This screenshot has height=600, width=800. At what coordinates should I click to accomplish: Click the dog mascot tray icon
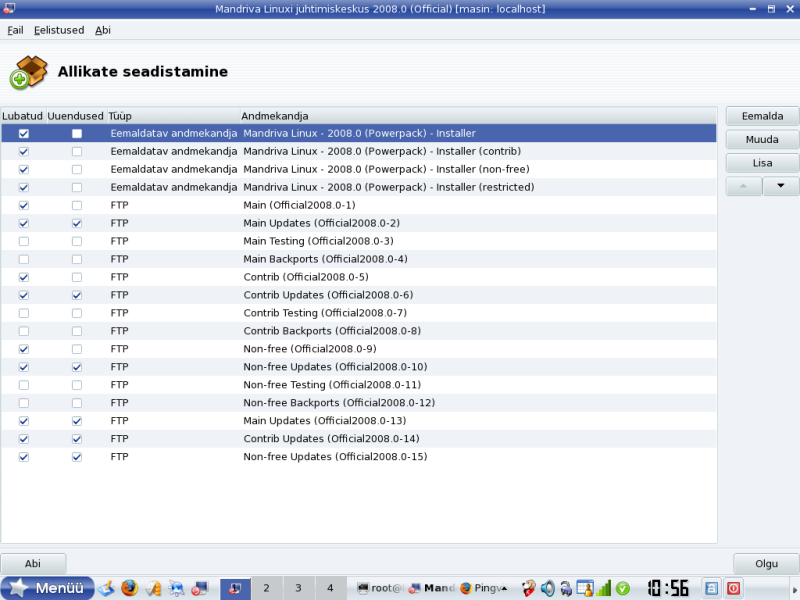pyautogui.click(x=529, y=588)
